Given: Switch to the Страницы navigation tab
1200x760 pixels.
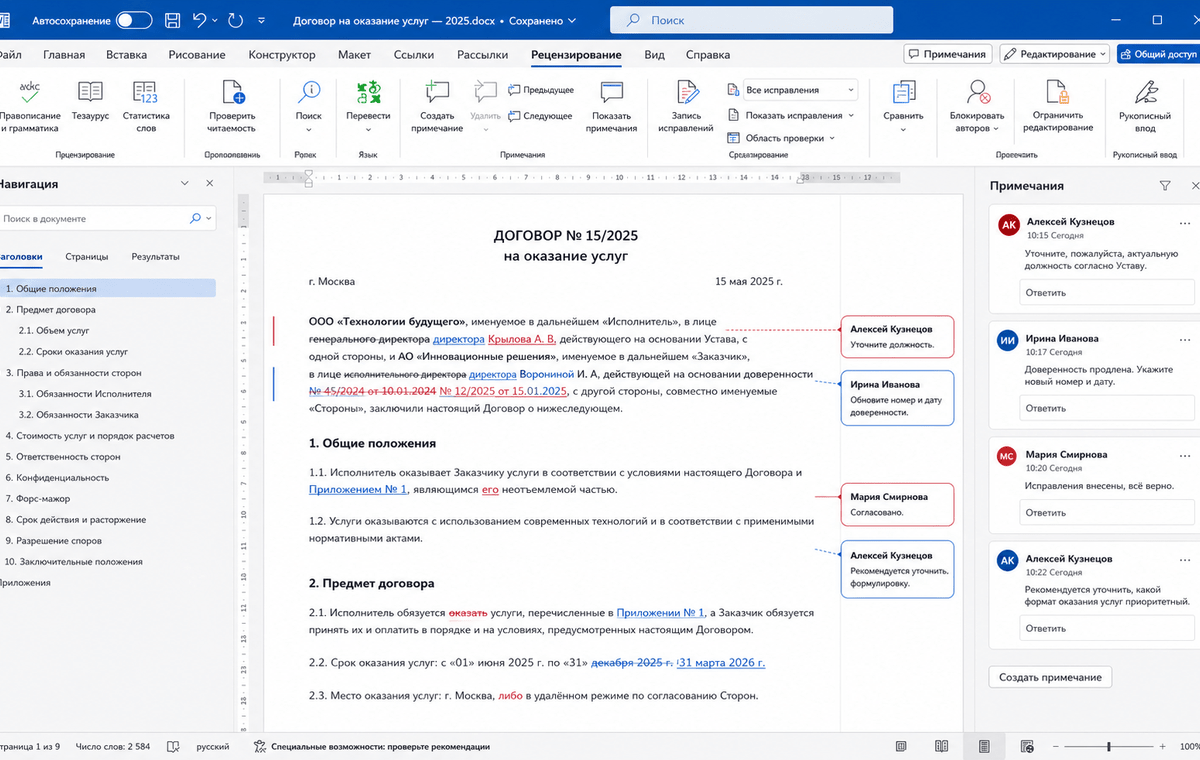Looking at the screenshot, I should pos(87,257).
